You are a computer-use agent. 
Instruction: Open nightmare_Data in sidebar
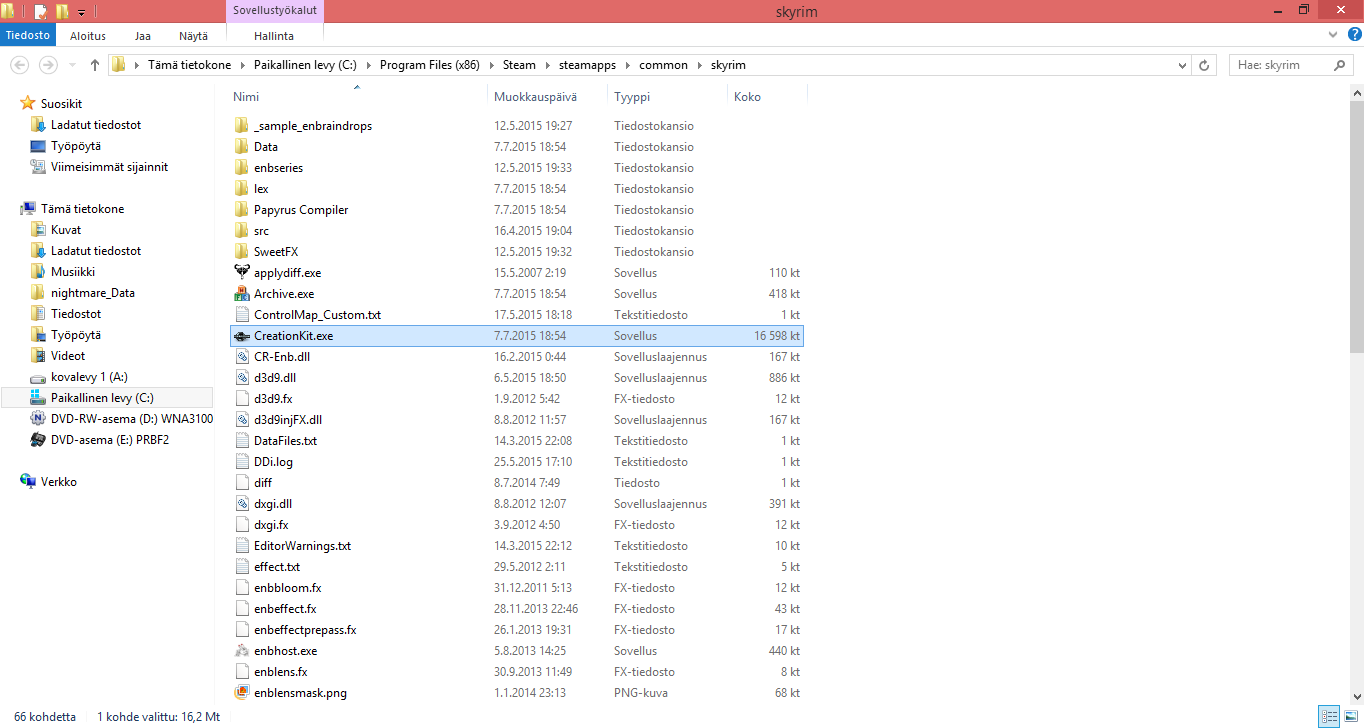click(93, 293)
